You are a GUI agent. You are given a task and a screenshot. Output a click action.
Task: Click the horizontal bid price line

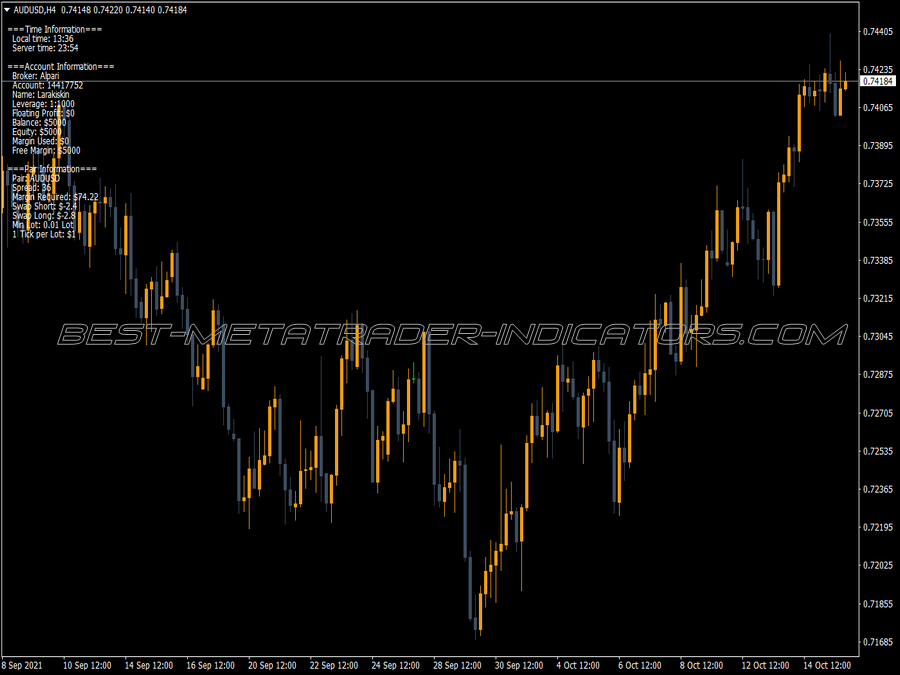pos(429,82)
